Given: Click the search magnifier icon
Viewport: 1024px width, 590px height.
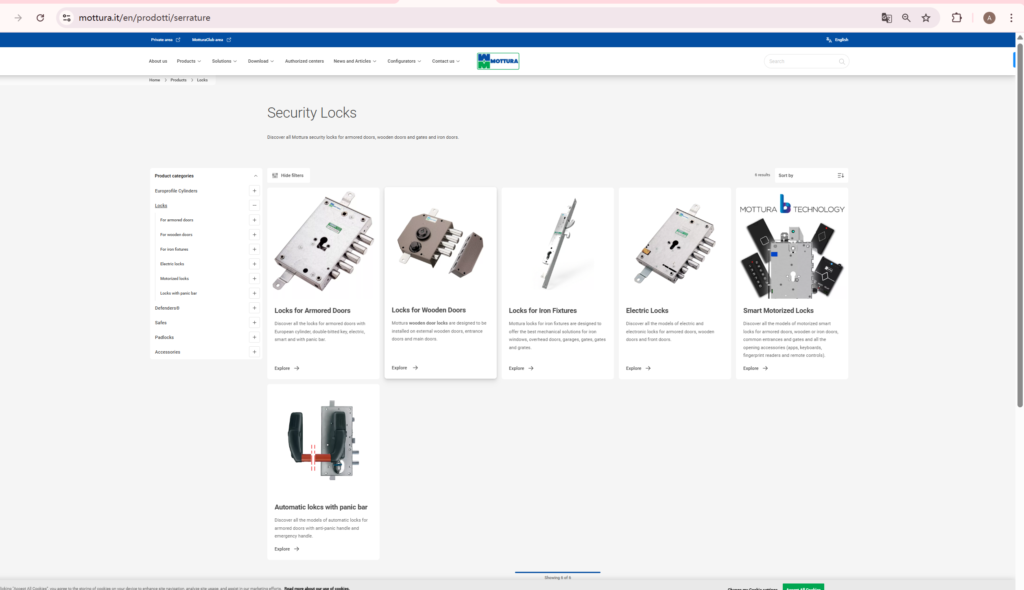Looking at the screenshot, I should [x=842, y=61].
